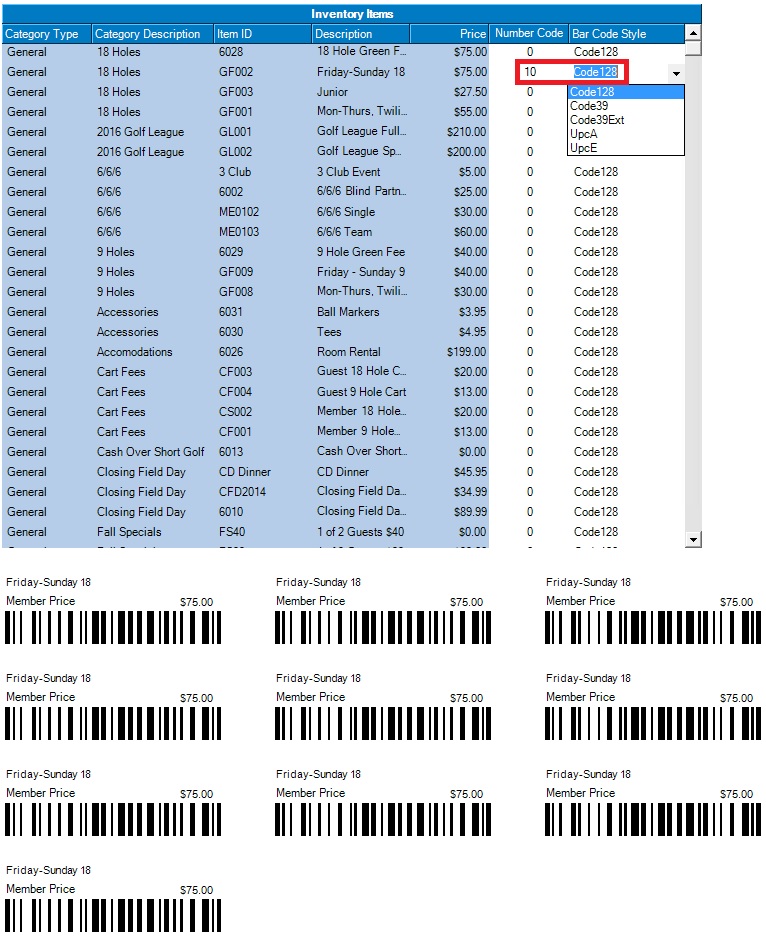The width and height of the screenshot is (766, 943).
Task: Select the ME0103 Item ID cell
Action: [x=239, y=232]
